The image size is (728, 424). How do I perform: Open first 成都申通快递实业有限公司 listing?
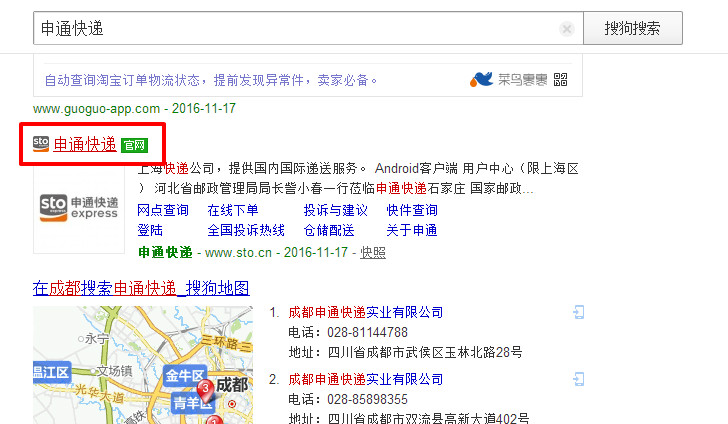(365, 313)
